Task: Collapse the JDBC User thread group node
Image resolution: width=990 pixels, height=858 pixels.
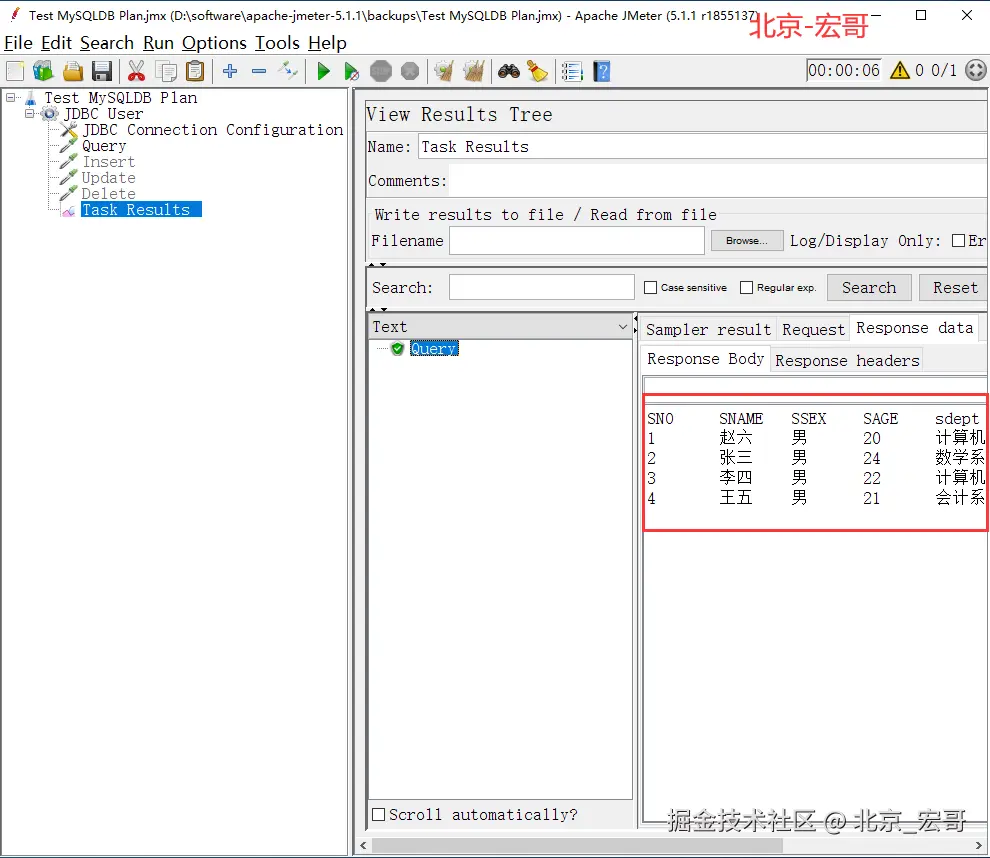Action: (29, 114)
